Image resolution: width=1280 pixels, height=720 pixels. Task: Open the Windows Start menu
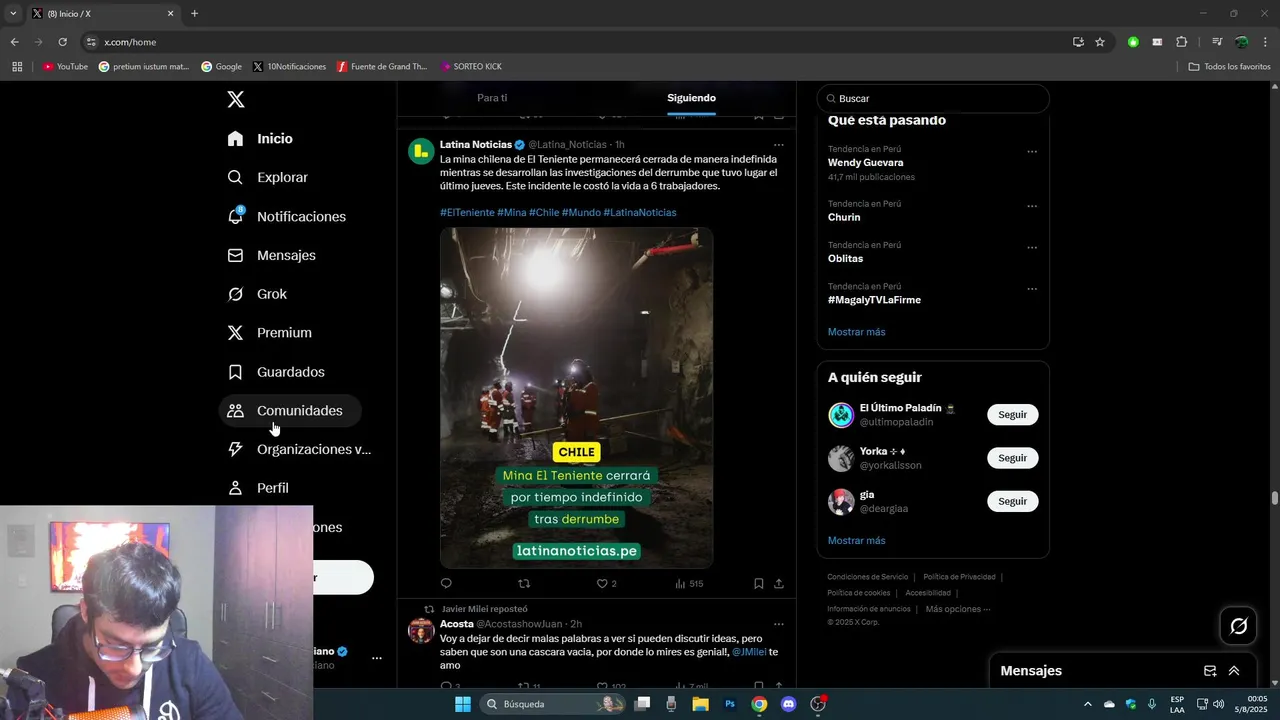point(463,704)
